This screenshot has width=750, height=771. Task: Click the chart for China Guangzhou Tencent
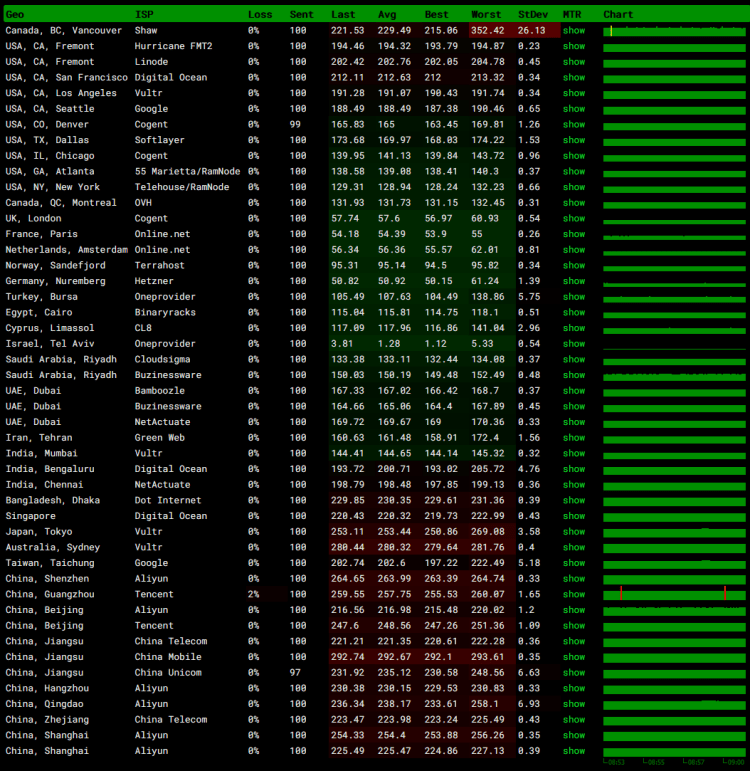pos(673,595)
